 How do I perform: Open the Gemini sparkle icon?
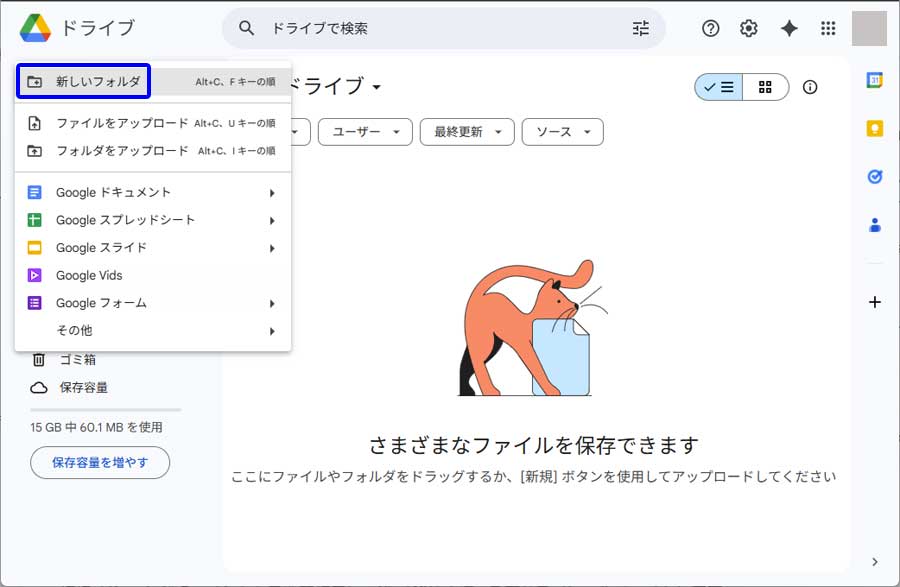tap(789, 29)
